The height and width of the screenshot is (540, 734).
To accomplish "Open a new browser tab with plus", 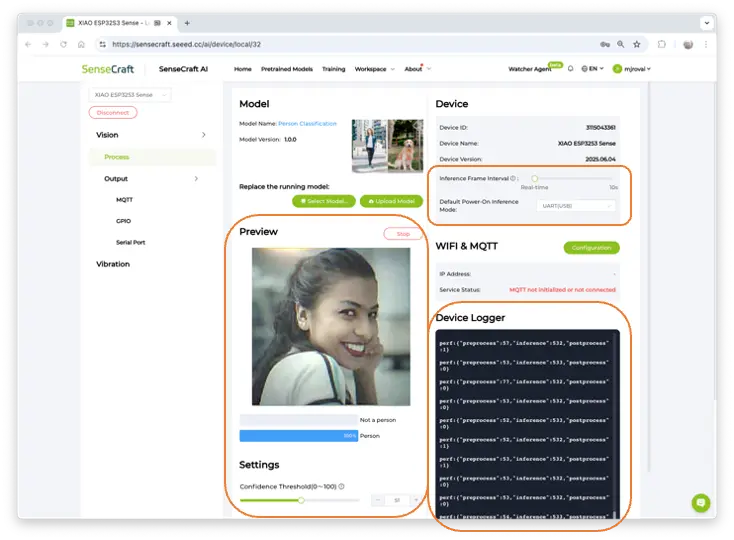I will pos(187,23).
